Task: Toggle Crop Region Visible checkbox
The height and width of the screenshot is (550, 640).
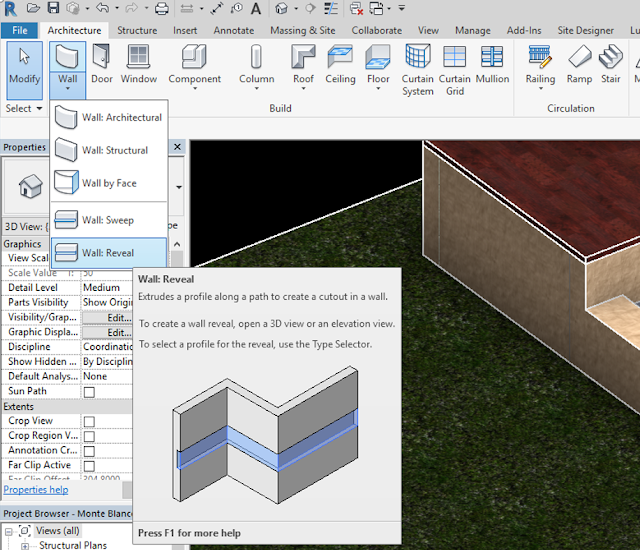Action: pyautogui.click(x=89, y=436)
